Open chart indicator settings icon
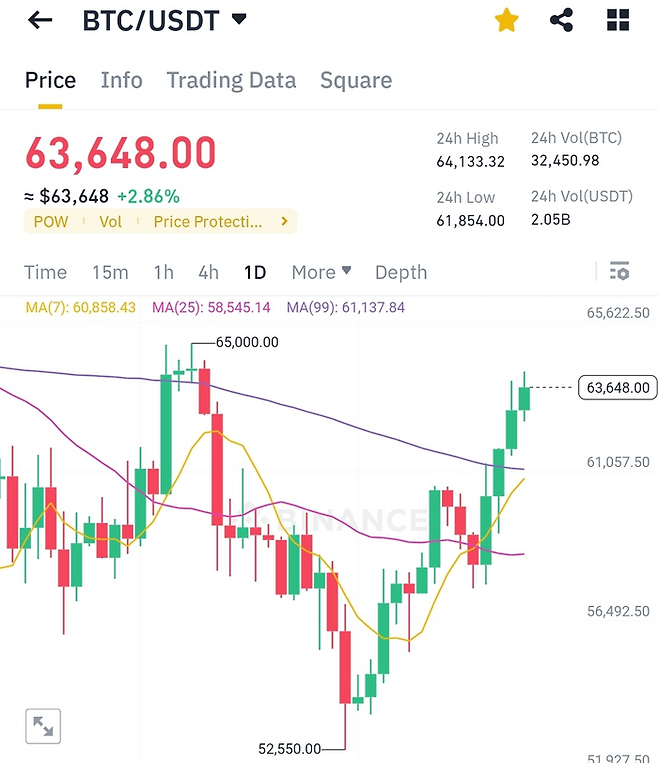This screenshot has height=763, width=658. click(x=619, y=271)
